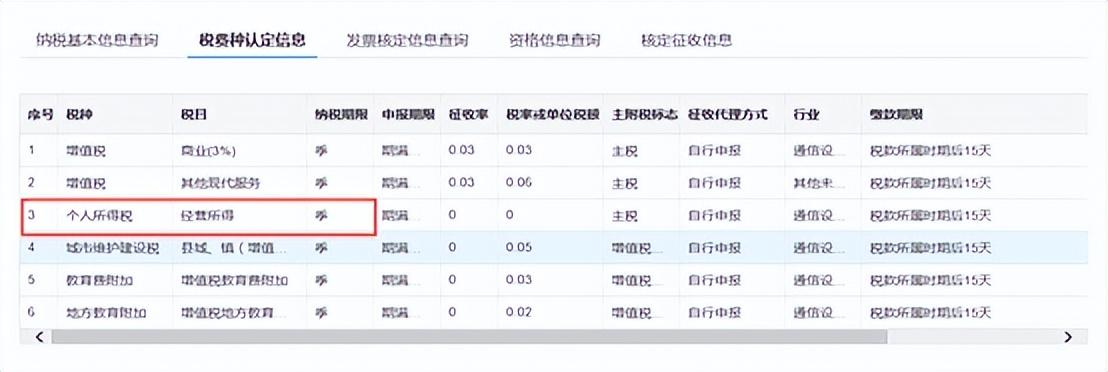1108x372 pixels.
Task: Click the scroll left arrow of table
Action: pyautogui.click(x=40, y=337)
